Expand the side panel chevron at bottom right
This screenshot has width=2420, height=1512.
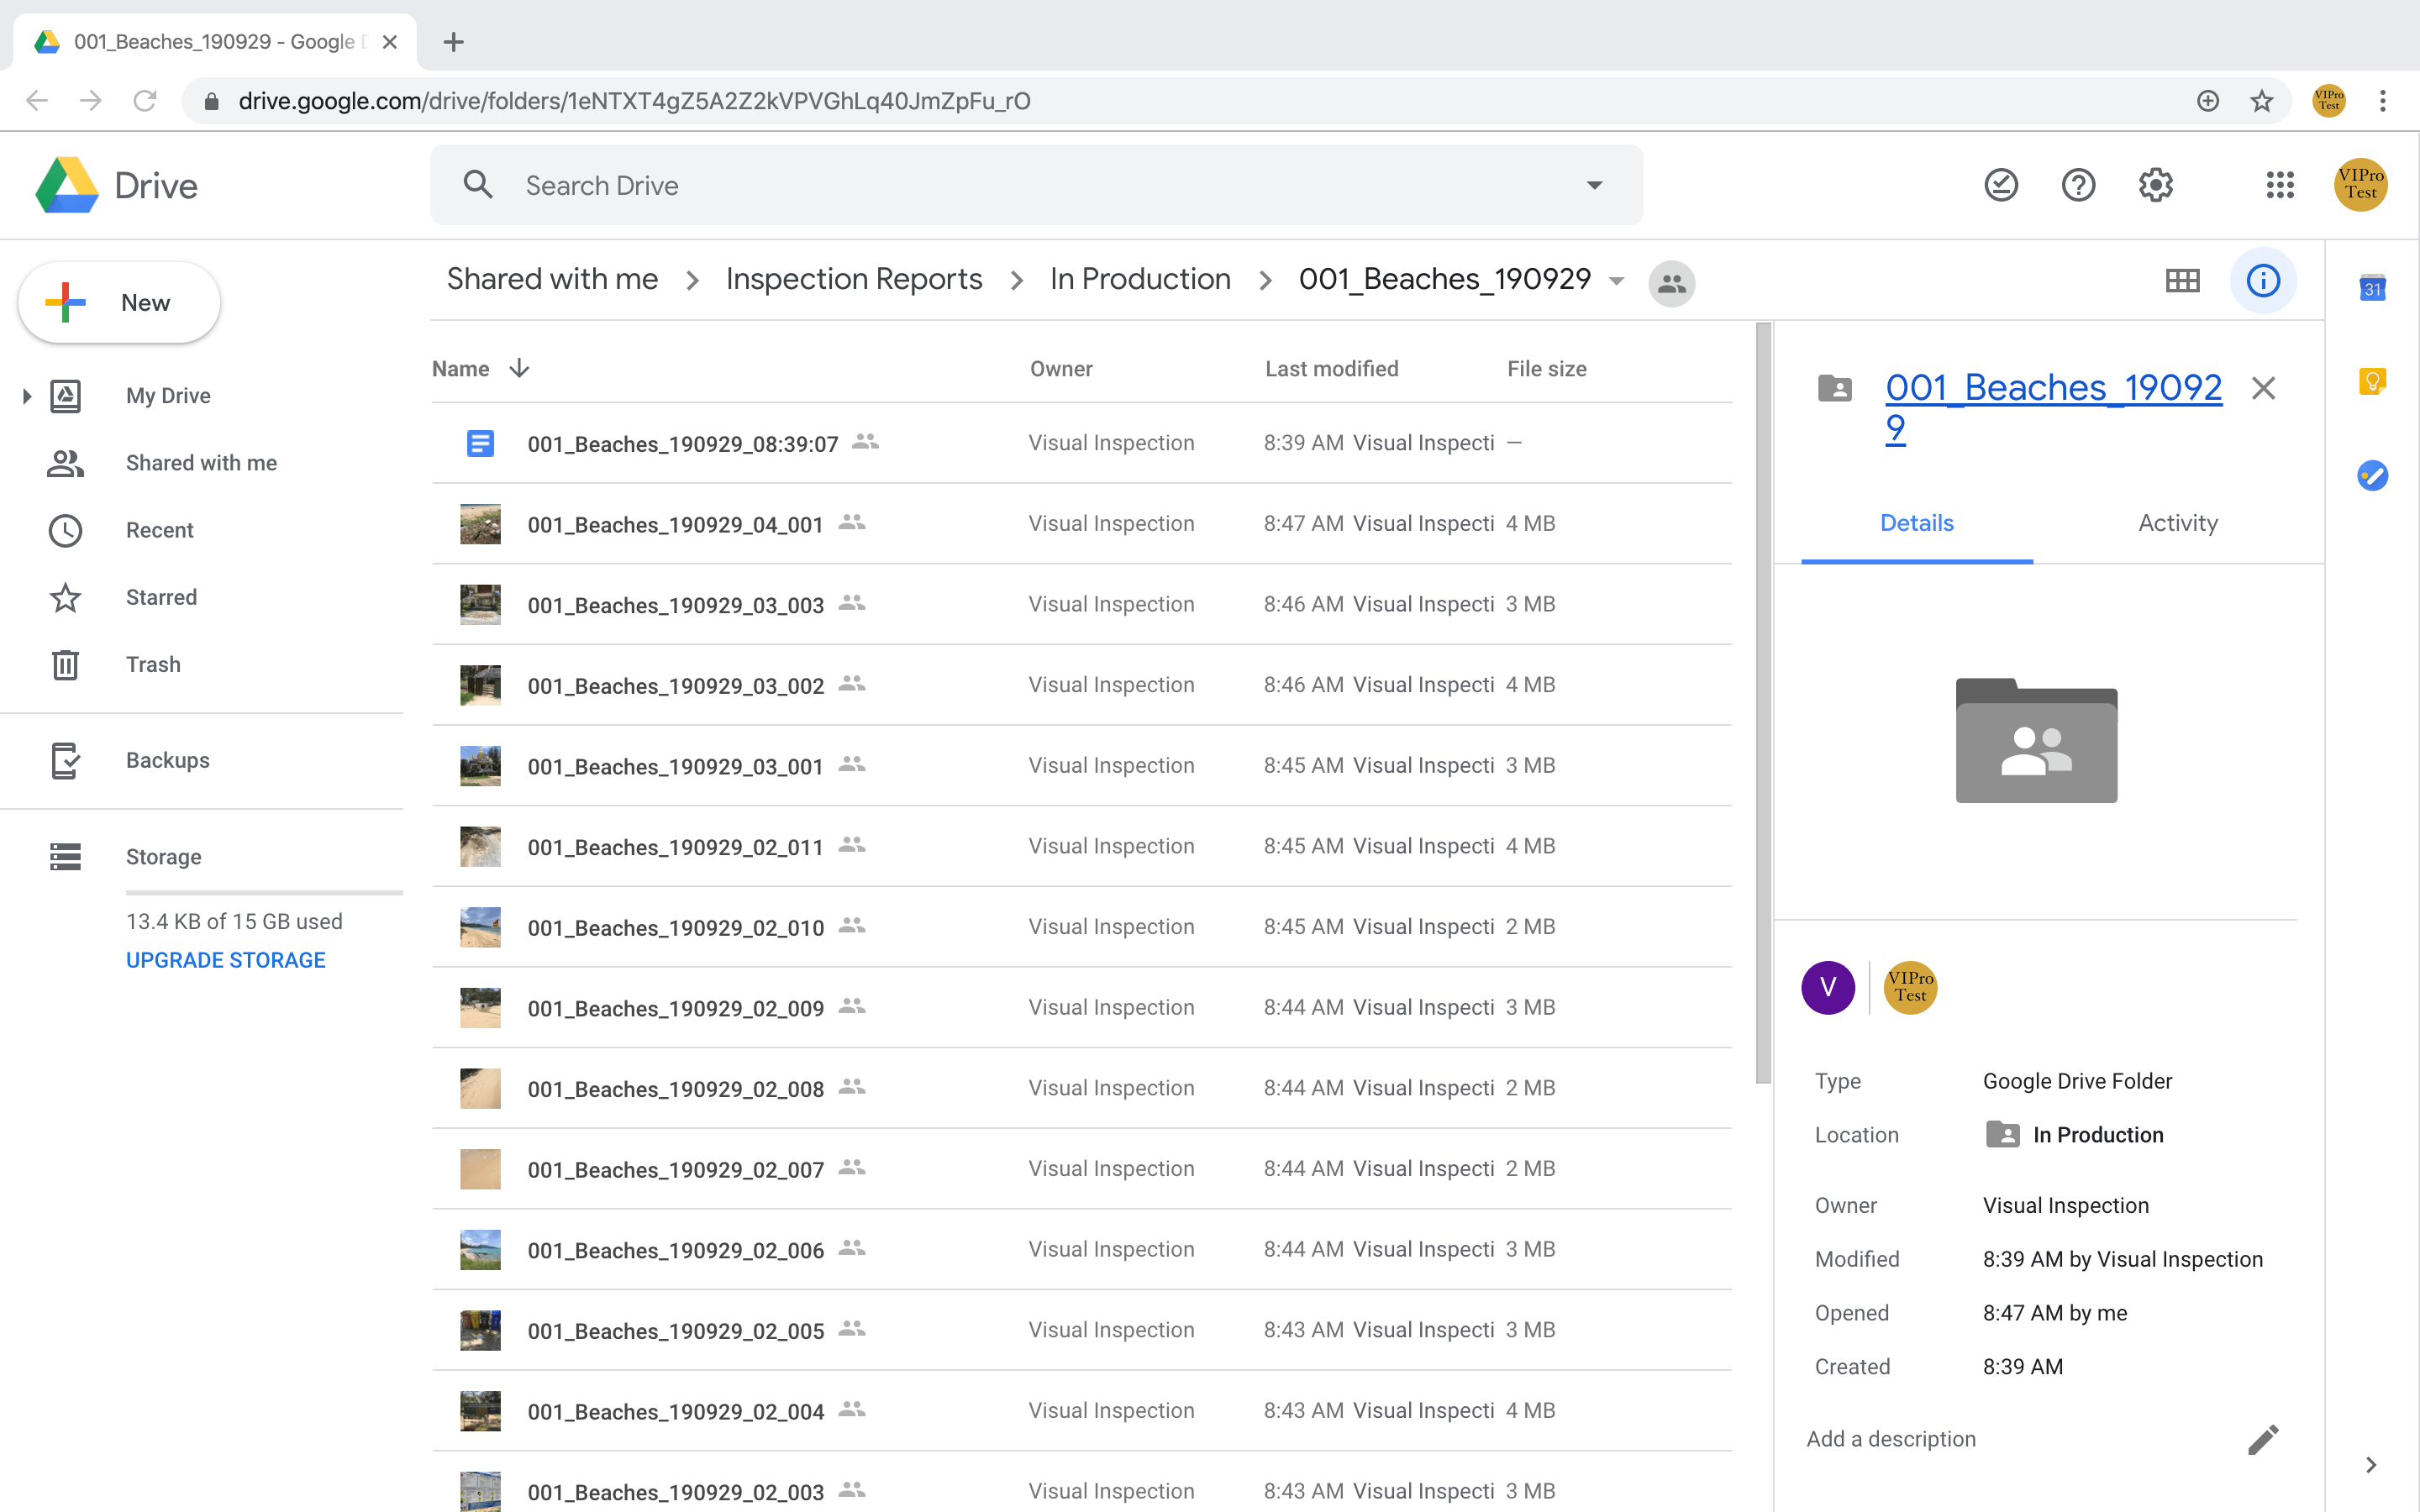tap(2371, 1465)
